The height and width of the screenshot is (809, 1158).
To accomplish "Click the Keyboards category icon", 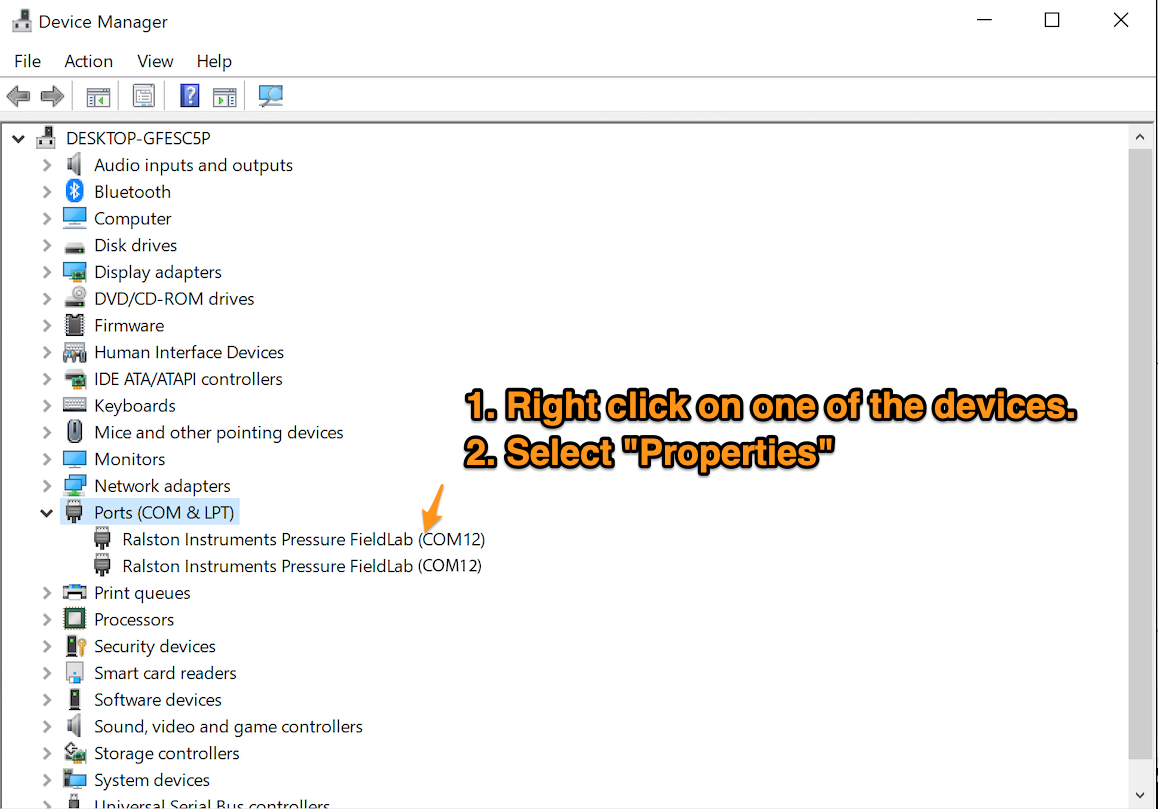I will tap(75, 405).
